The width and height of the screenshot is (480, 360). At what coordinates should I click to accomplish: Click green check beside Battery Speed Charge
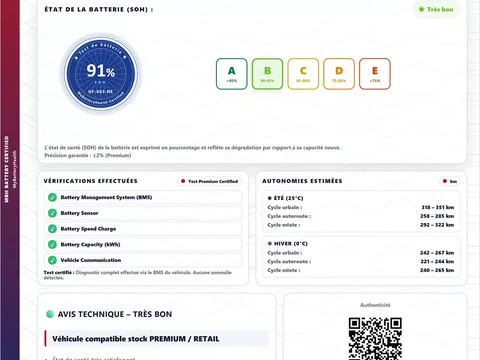click(52, 229)
